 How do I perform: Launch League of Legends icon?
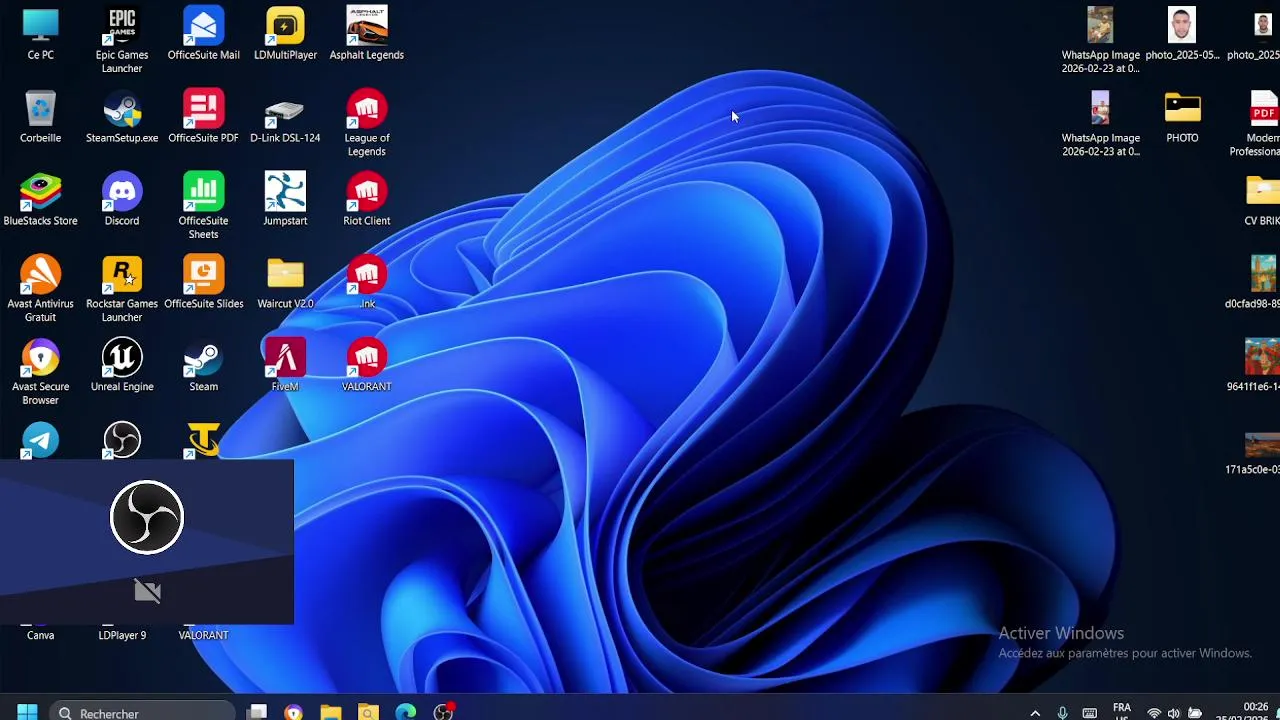click(x=366, y=124)
